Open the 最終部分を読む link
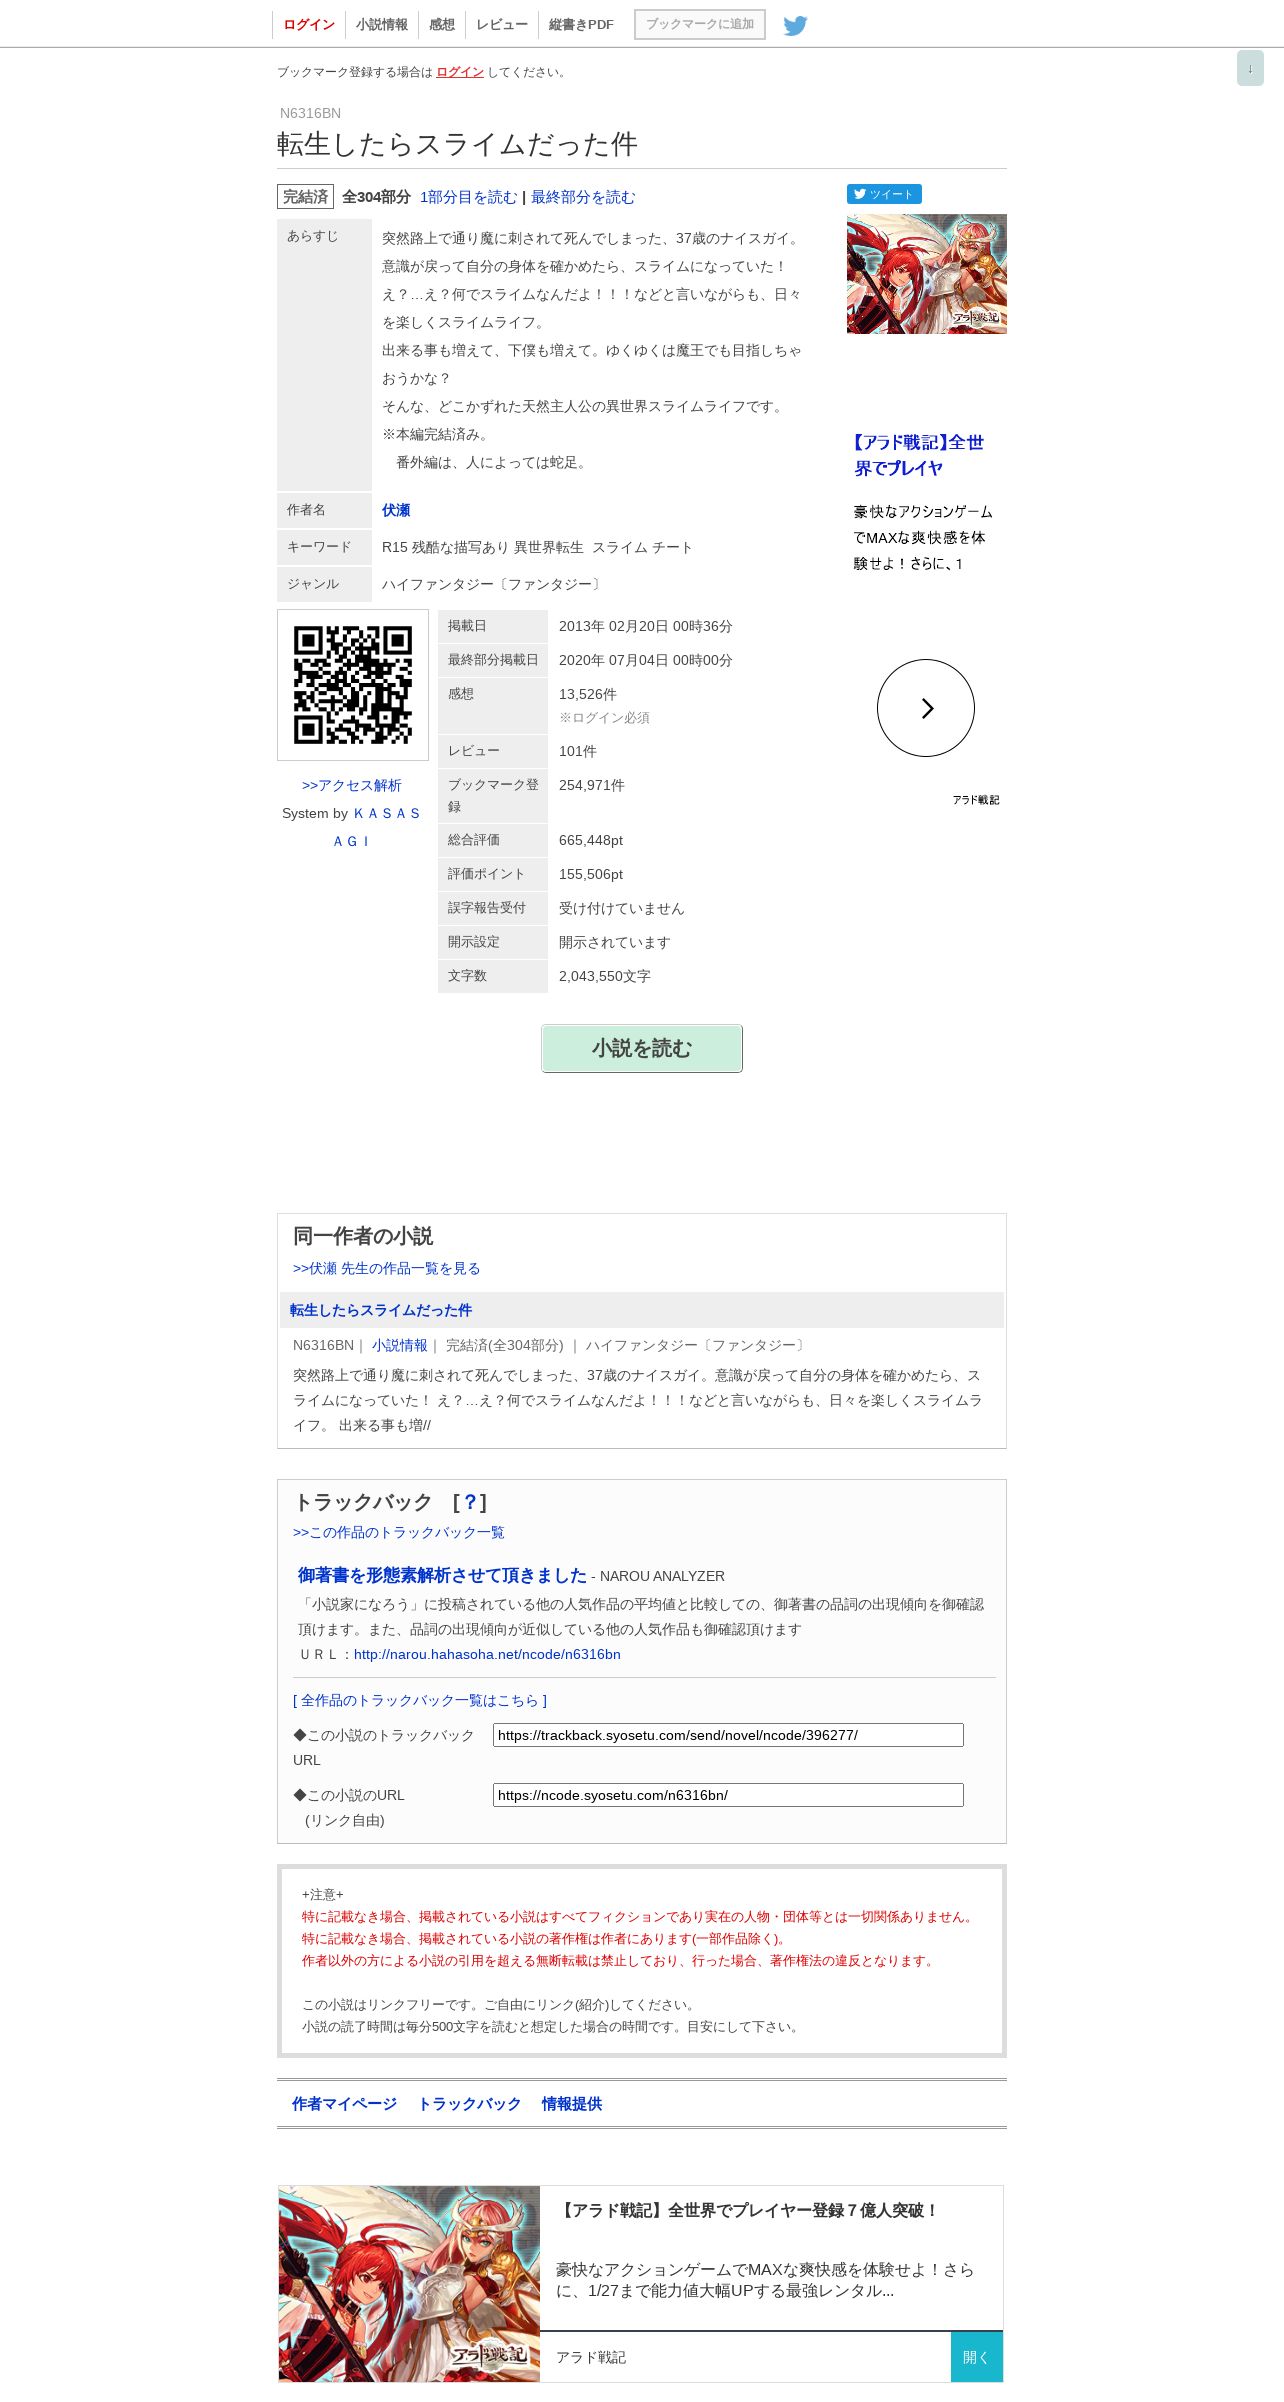This screenshot has width=1284, height=2402. [x=583, y=197]
